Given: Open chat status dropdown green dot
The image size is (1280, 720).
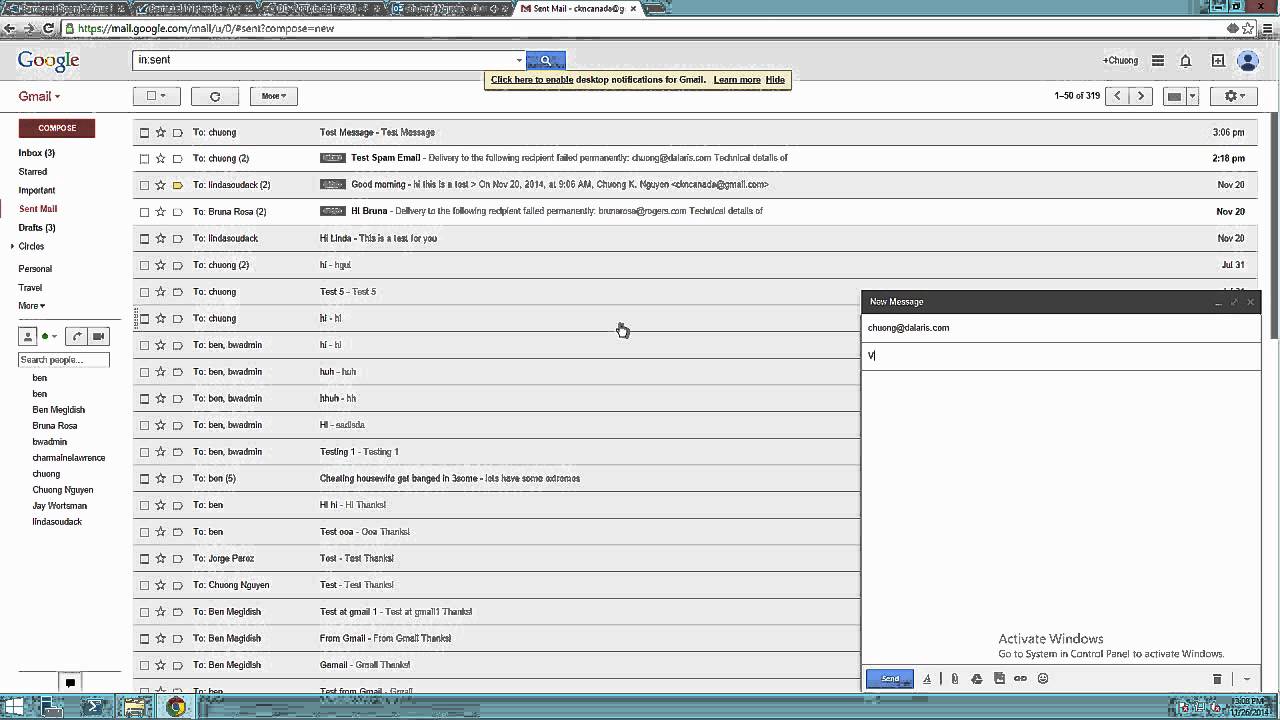Looking at the screenshot, I should point(49,336).
